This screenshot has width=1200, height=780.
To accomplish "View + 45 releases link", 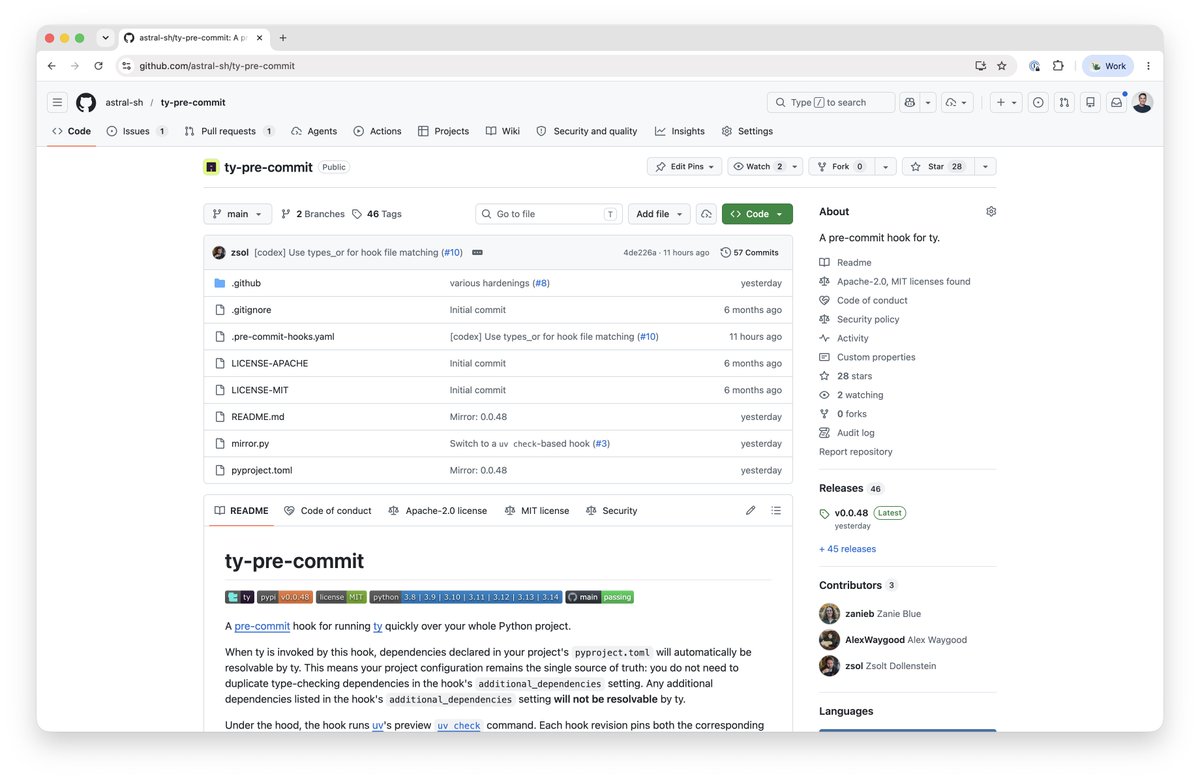I will point(847,549).
